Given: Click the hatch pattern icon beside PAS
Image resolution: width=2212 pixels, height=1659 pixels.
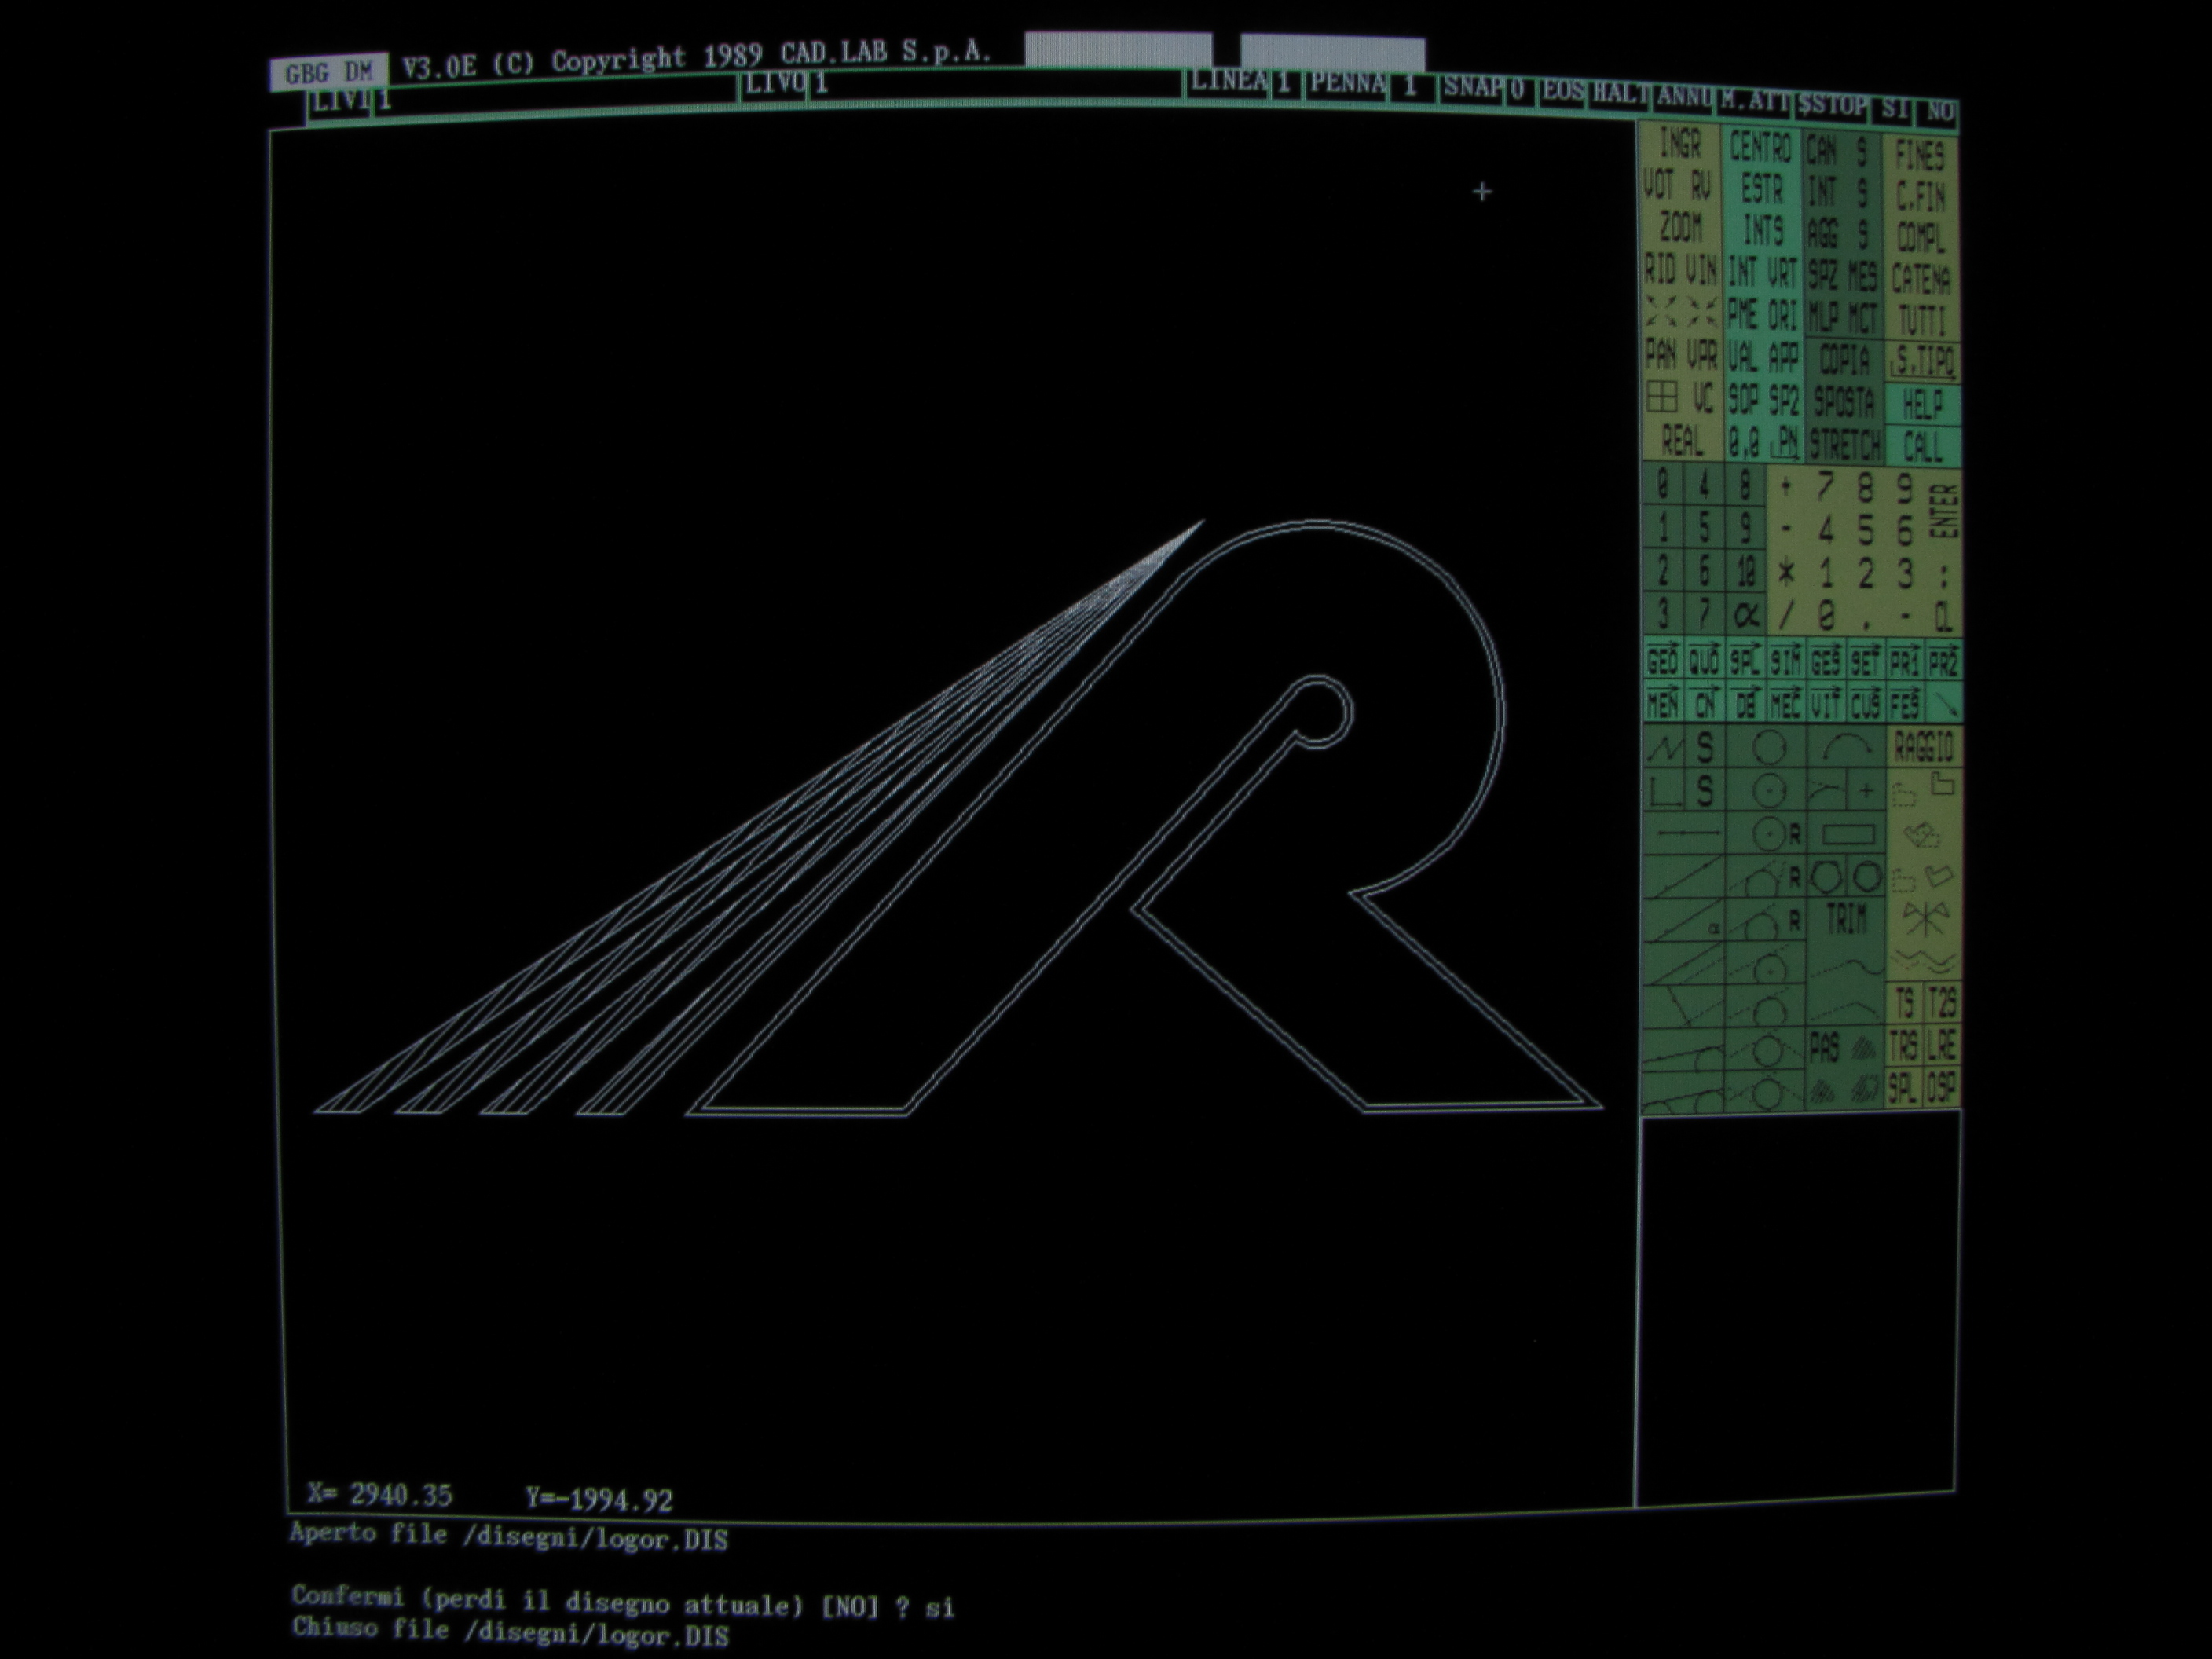Looking at the screenshot, I should point(1864,1048).
